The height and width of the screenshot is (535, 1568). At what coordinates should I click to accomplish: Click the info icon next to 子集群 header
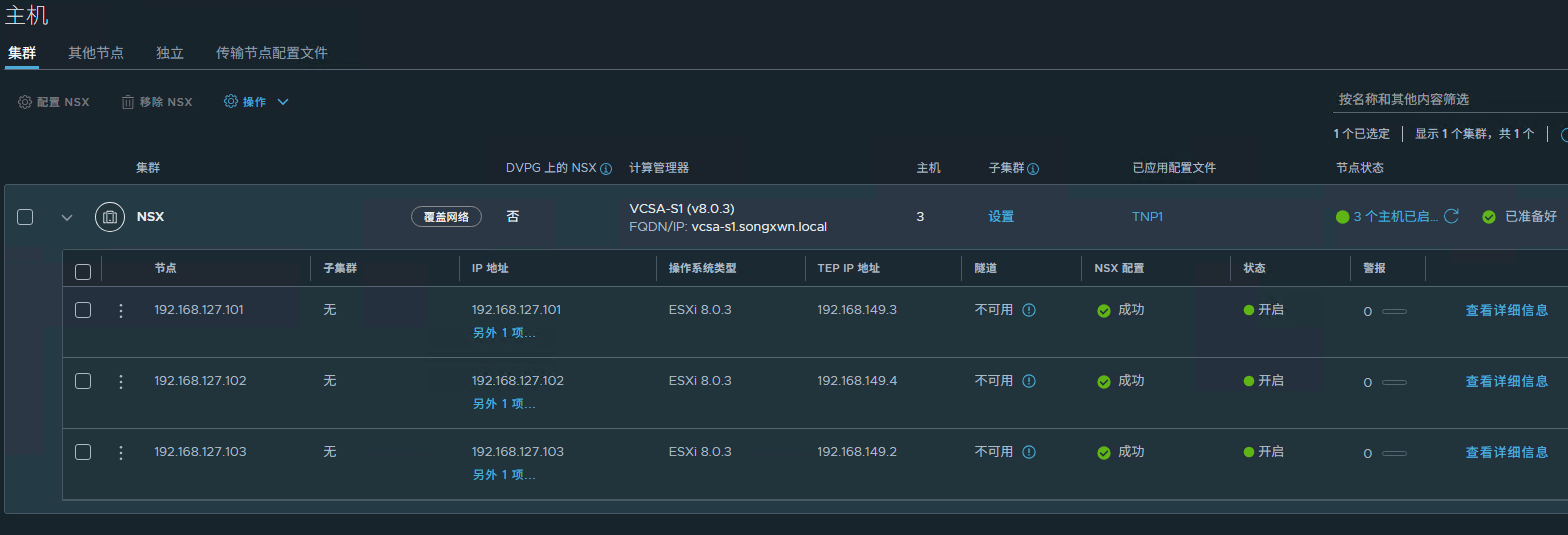pos(1033,169)
